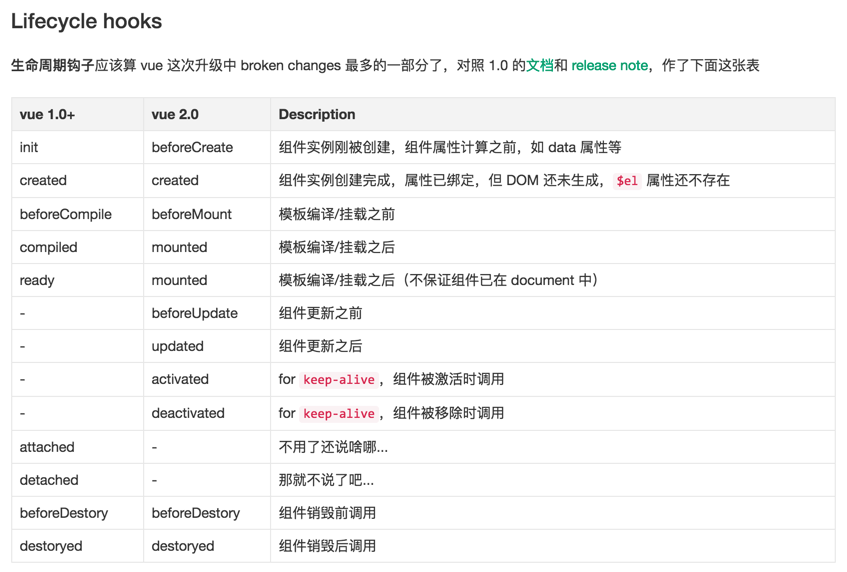
Task: Select the beforeUpdate cell
Action: tap(195, 313)
